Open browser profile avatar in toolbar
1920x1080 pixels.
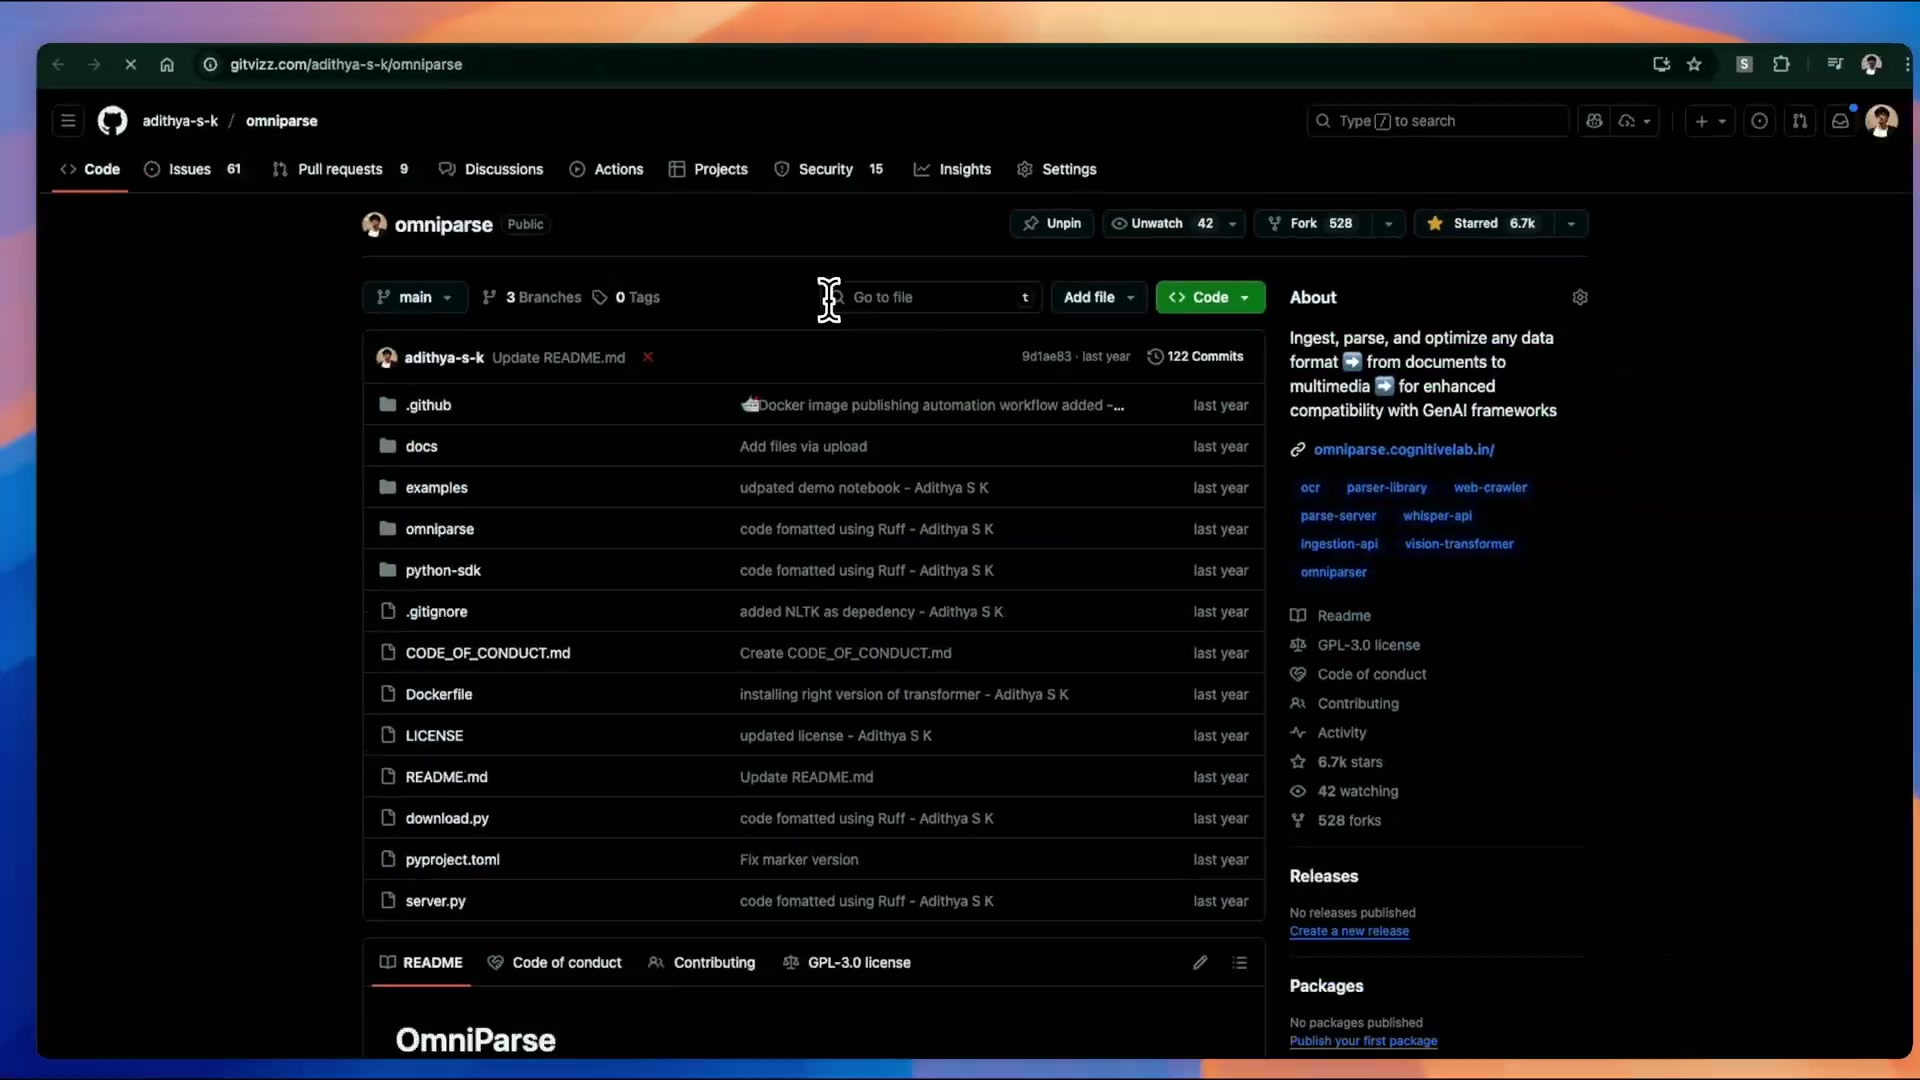point(1871,64)
